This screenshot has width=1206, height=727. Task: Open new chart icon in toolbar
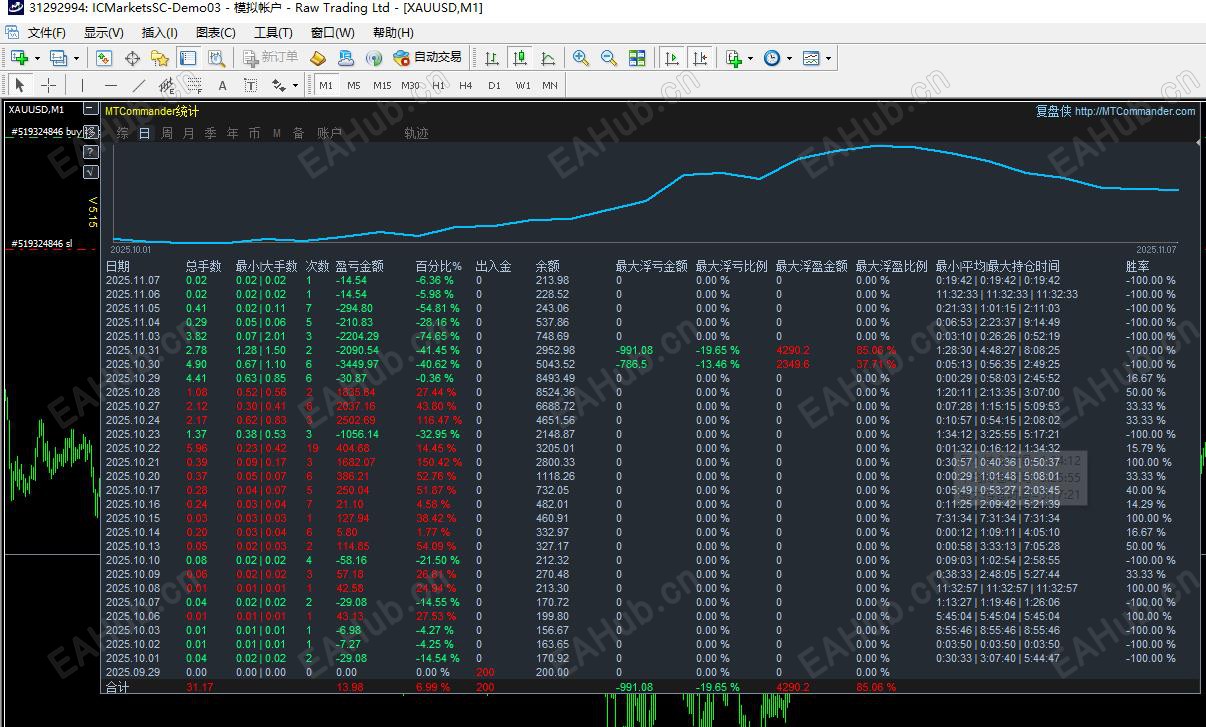point(19,58)
